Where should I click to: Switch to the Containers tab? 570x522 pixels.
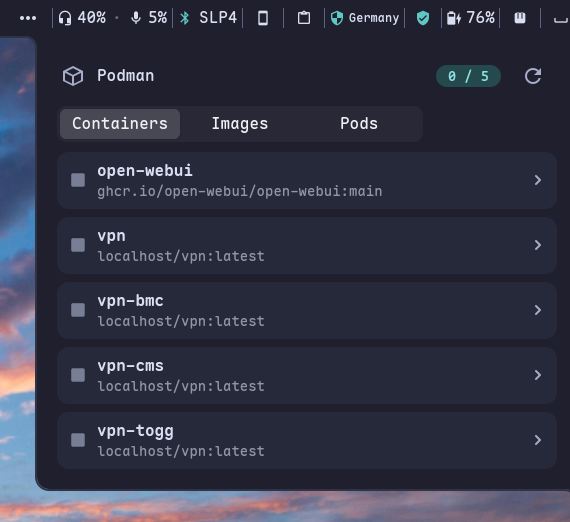point(120,124)
